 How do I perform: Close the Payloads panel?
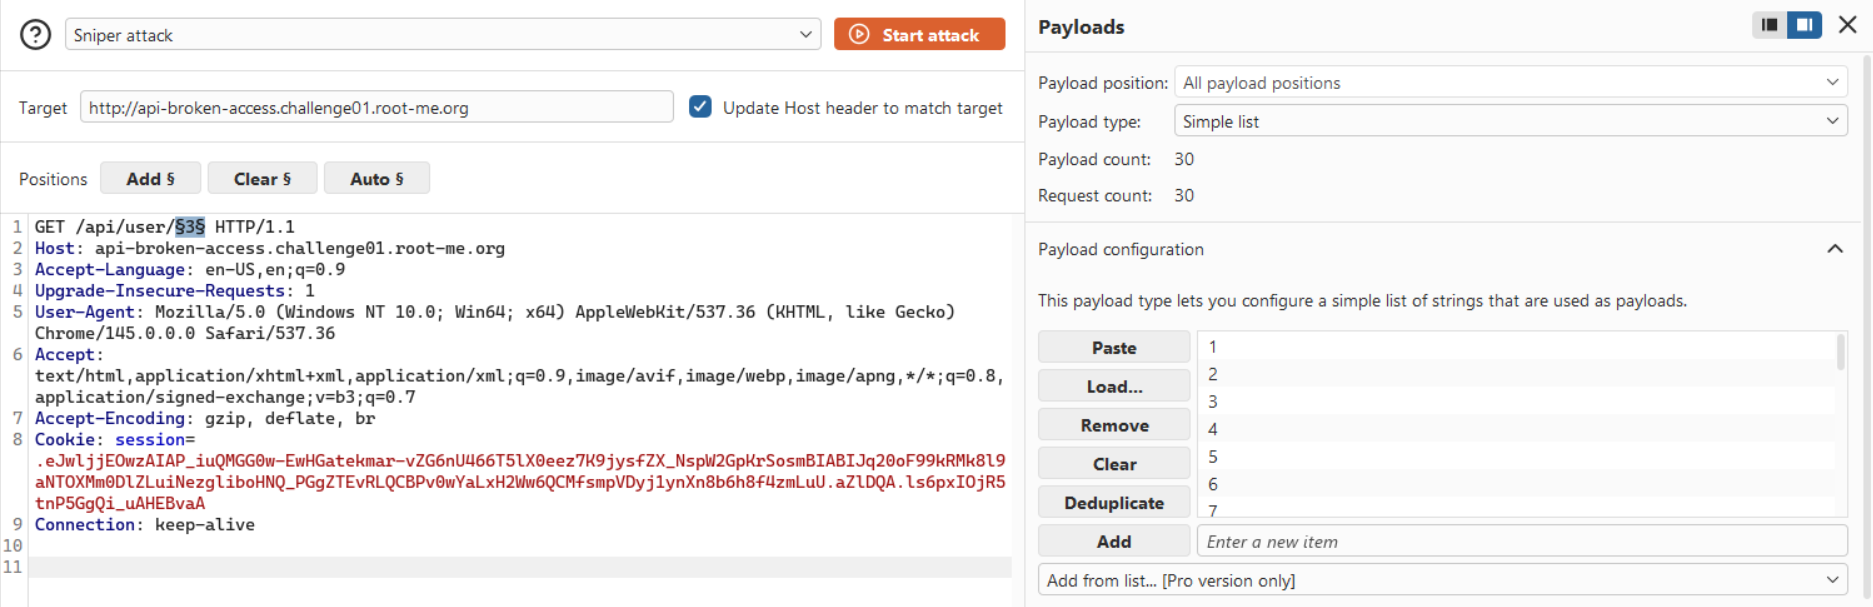click(x=1847, y=25)
